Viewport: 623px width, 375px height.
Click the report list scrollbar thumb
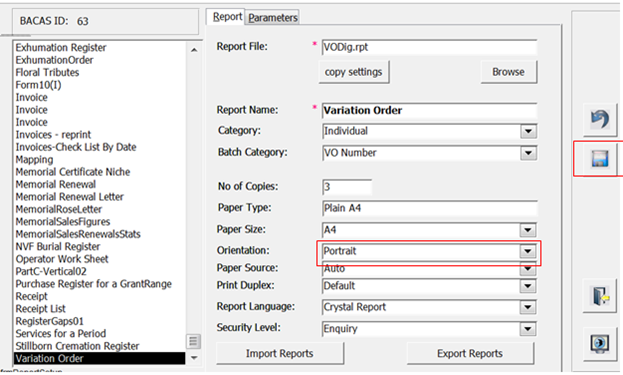(193, 341)
